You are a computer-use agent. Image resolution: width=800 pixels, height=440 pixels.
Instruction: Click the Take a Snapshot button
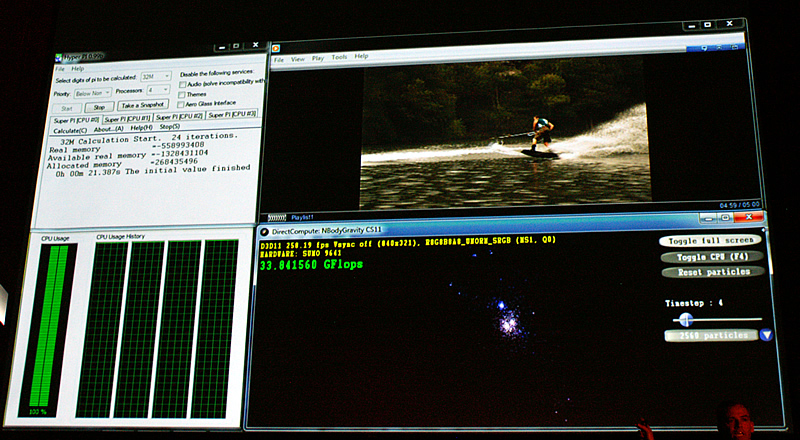click(142, 105)
